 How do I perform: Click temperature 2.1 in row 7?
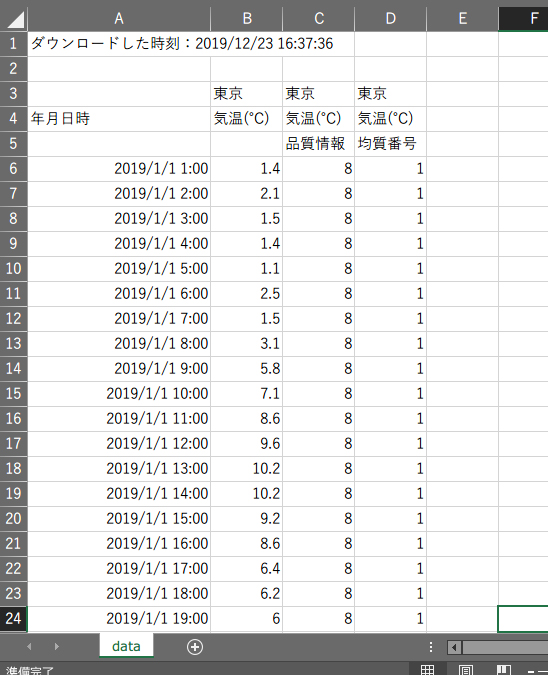247,193
